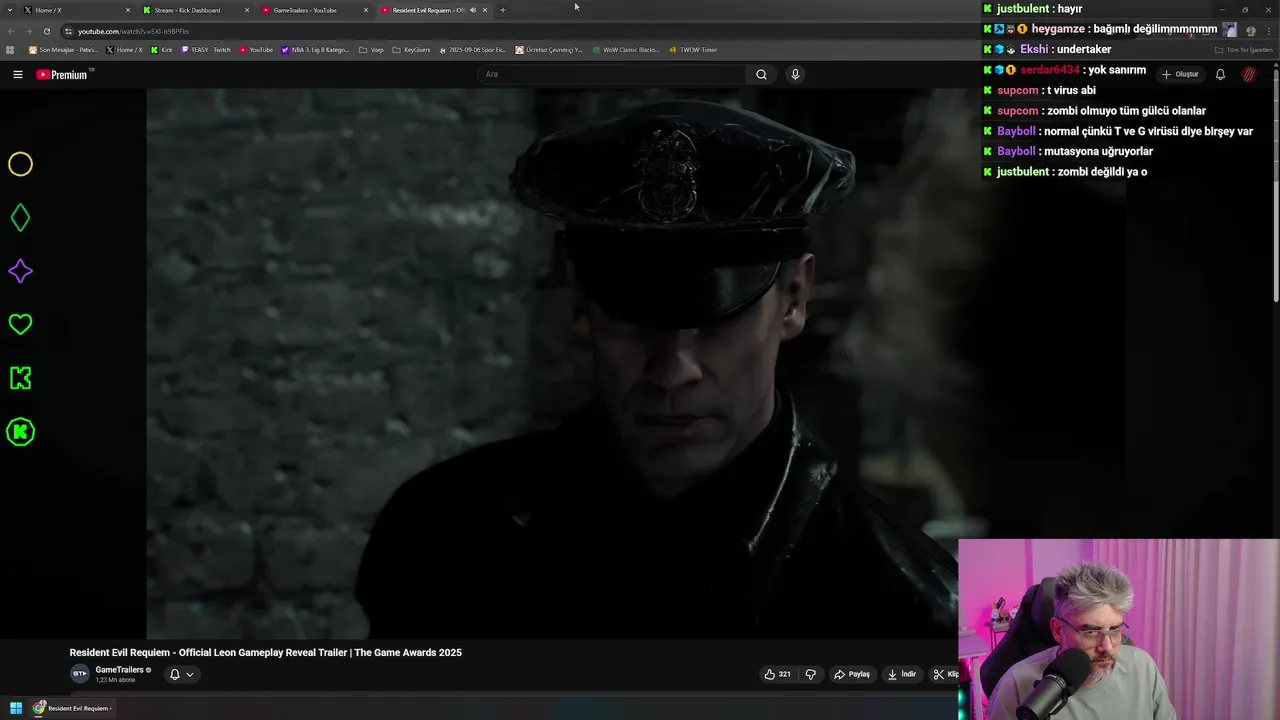
Task: Click the Klip clip button
Action: pos(945,674)
